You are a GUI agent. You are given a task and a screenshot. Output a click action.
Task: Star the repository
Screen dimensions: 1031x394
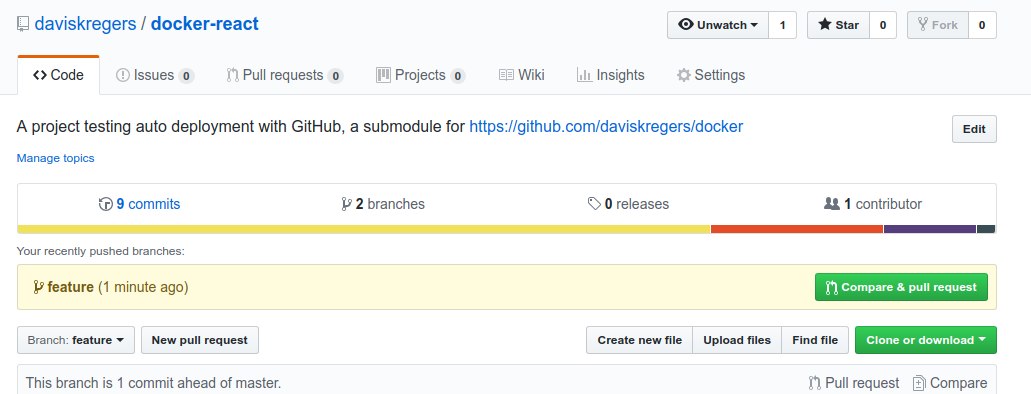838,25
